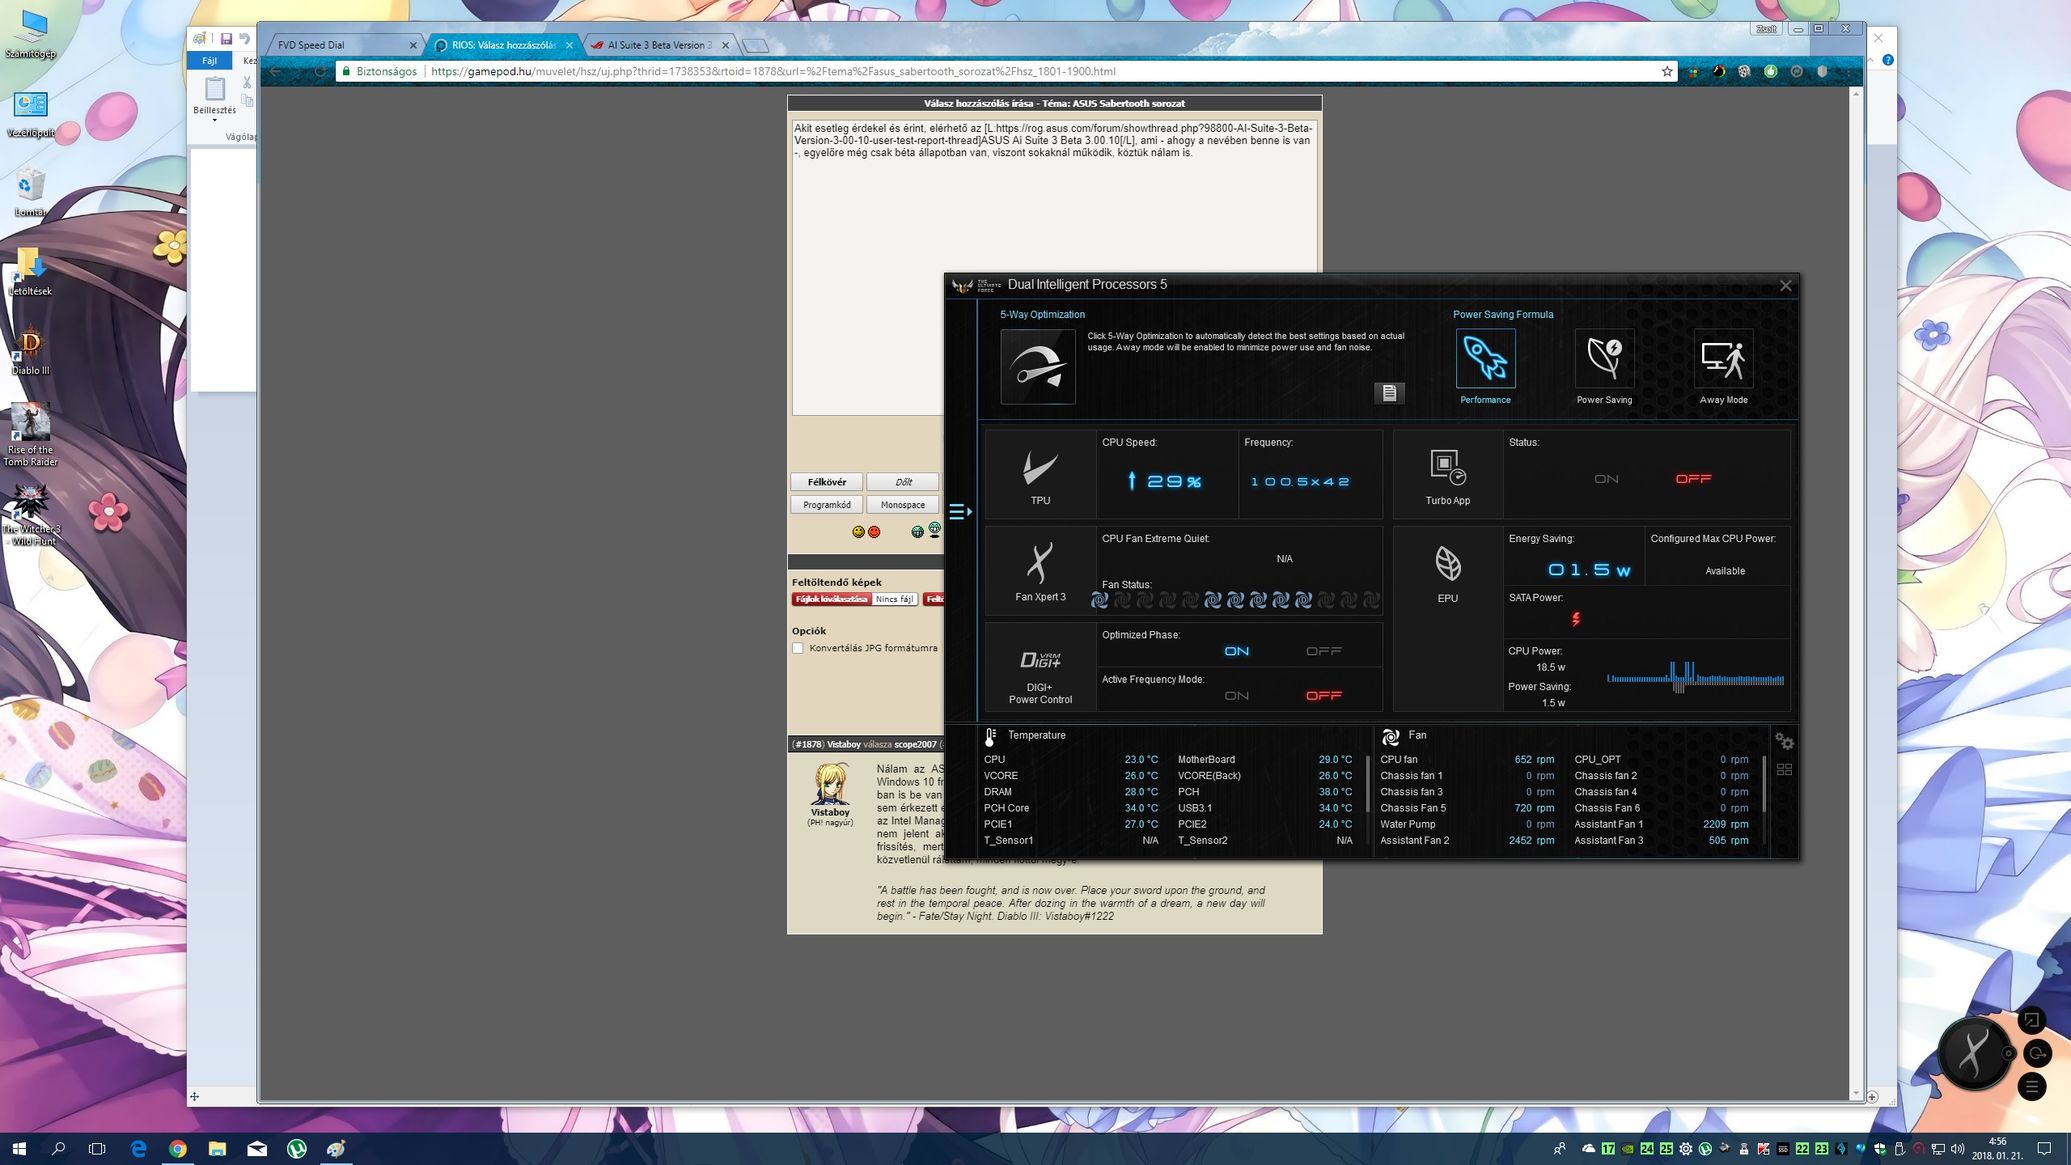This screenshot has width=2071, height=1165.
Task: Apply Monospace formatting
Action: tap(903, 505)
